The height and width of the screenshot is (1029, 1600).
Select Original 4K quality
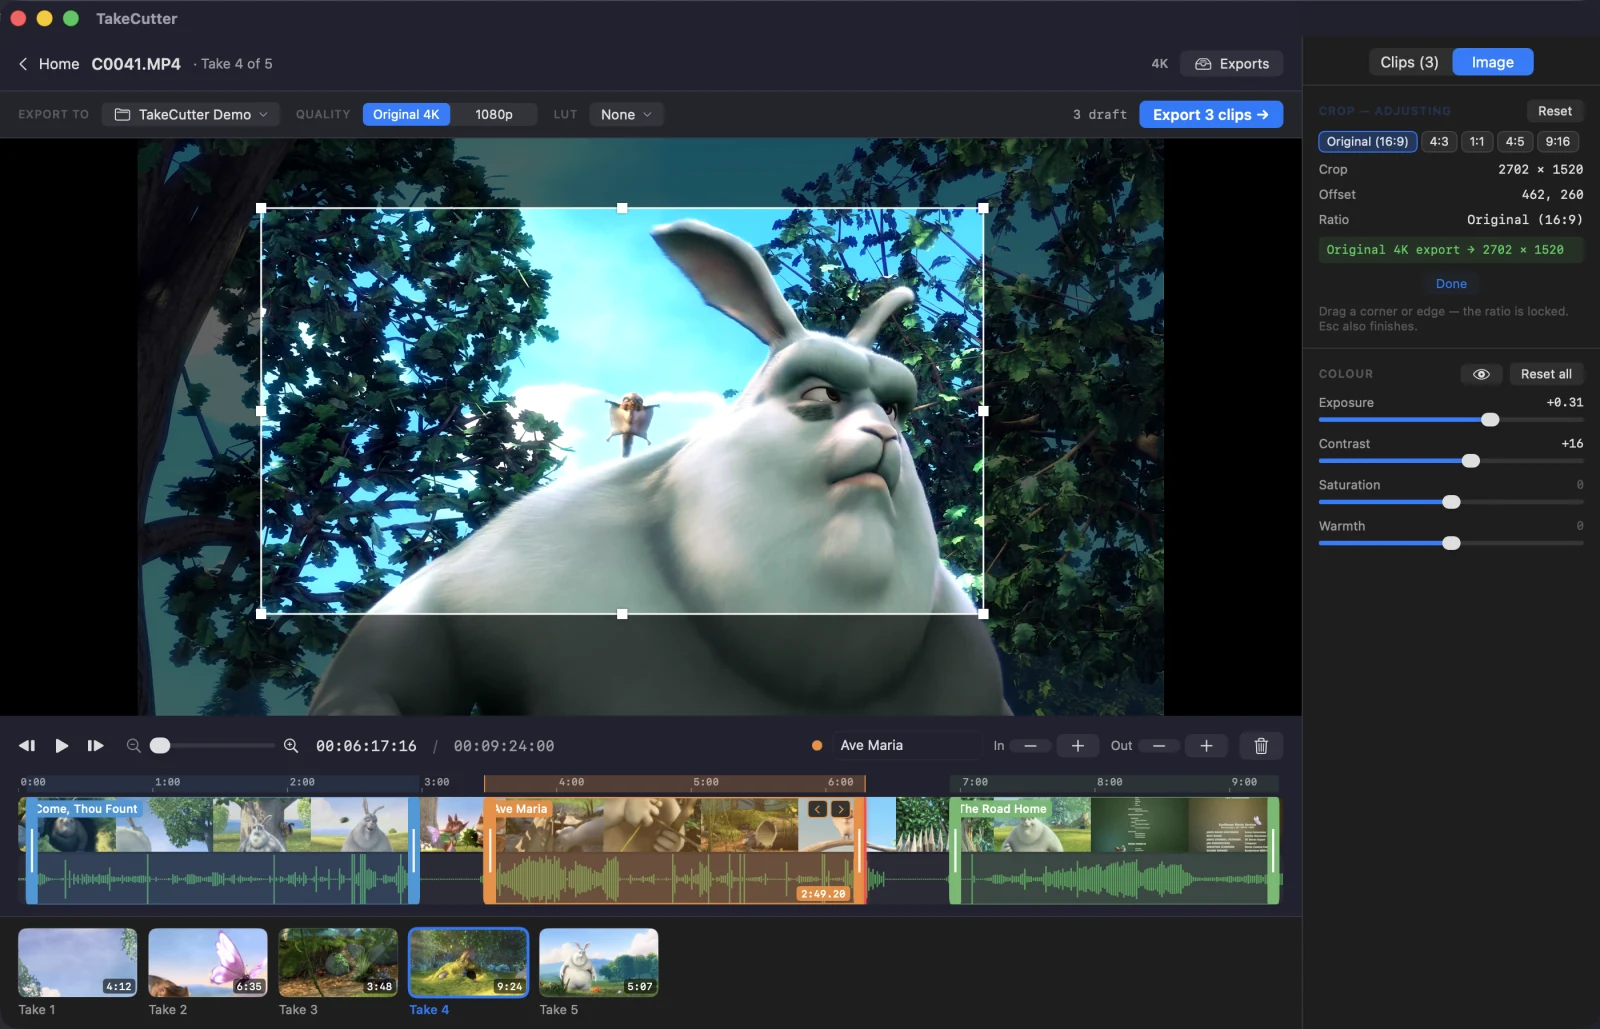[x=406, y=115]
